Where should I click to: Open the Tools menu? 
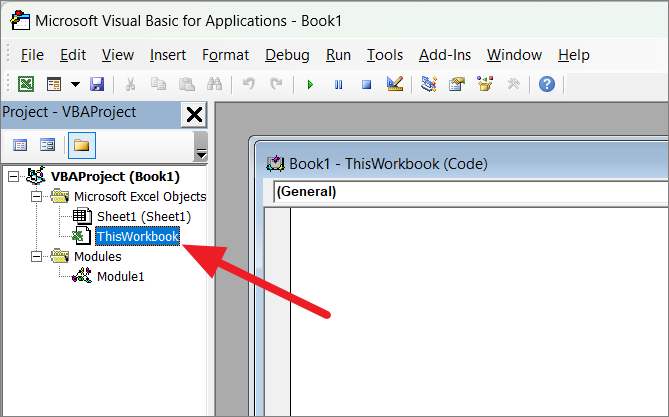[x=385, y=55]
